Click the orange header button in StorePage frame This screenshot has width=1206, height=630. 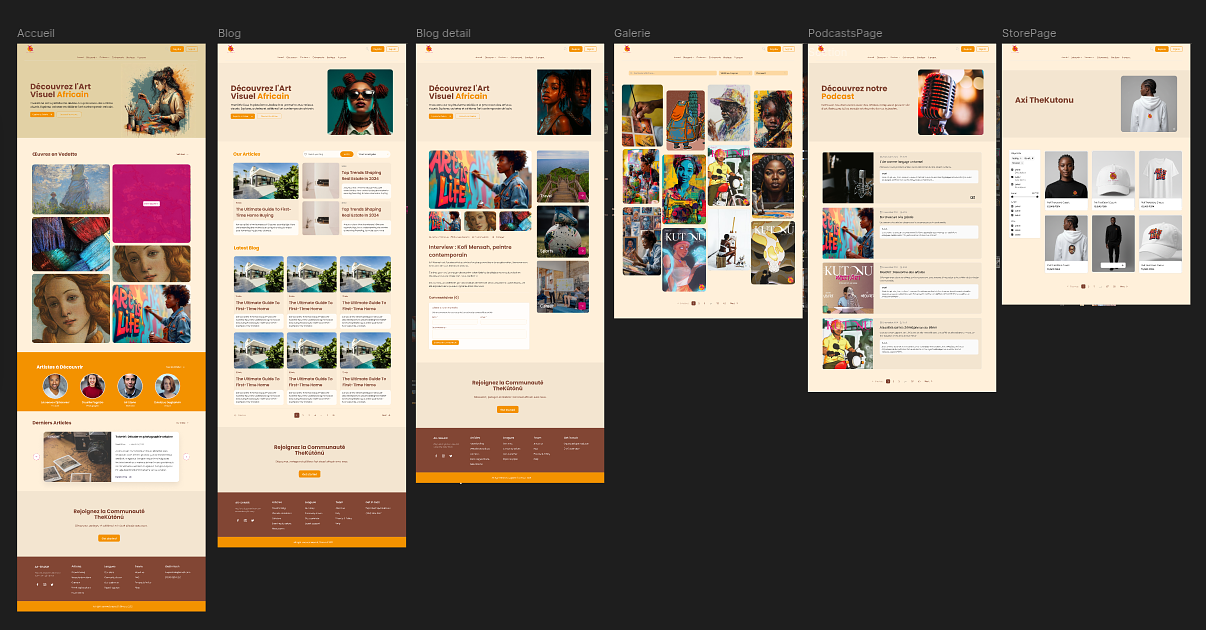1161,49
